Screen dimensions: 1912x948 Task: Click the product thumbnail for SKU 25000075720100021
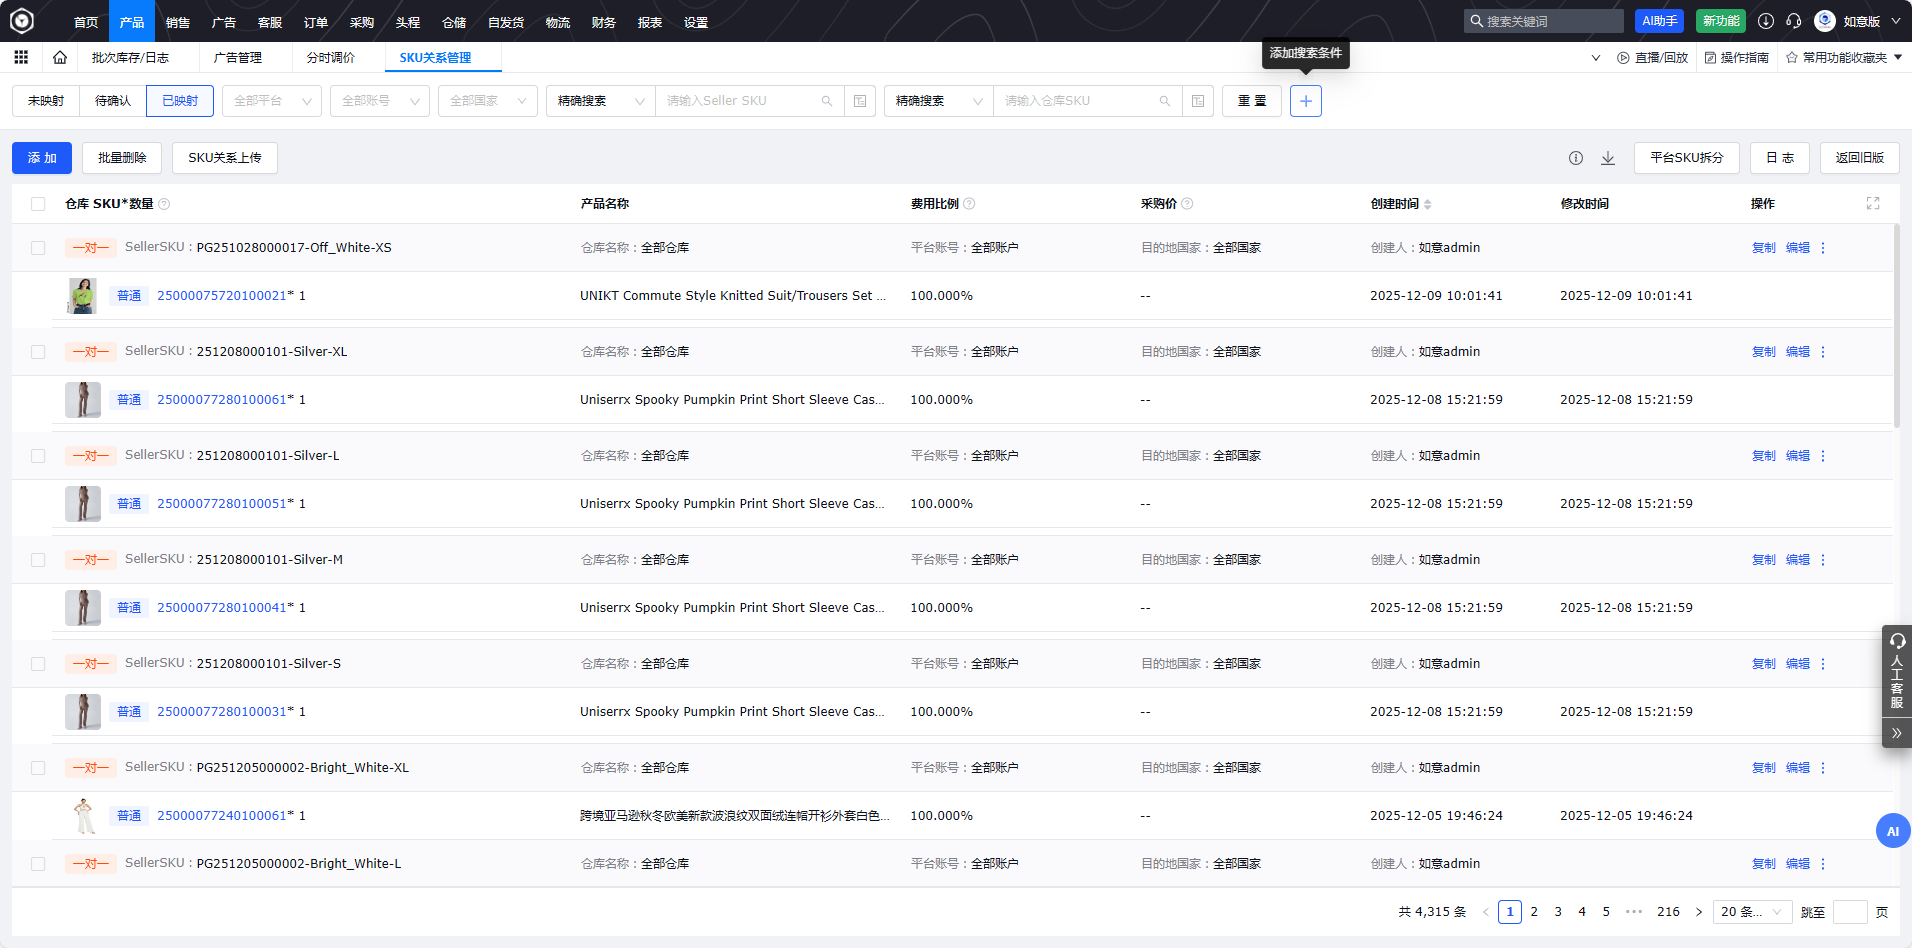[82, 296]
